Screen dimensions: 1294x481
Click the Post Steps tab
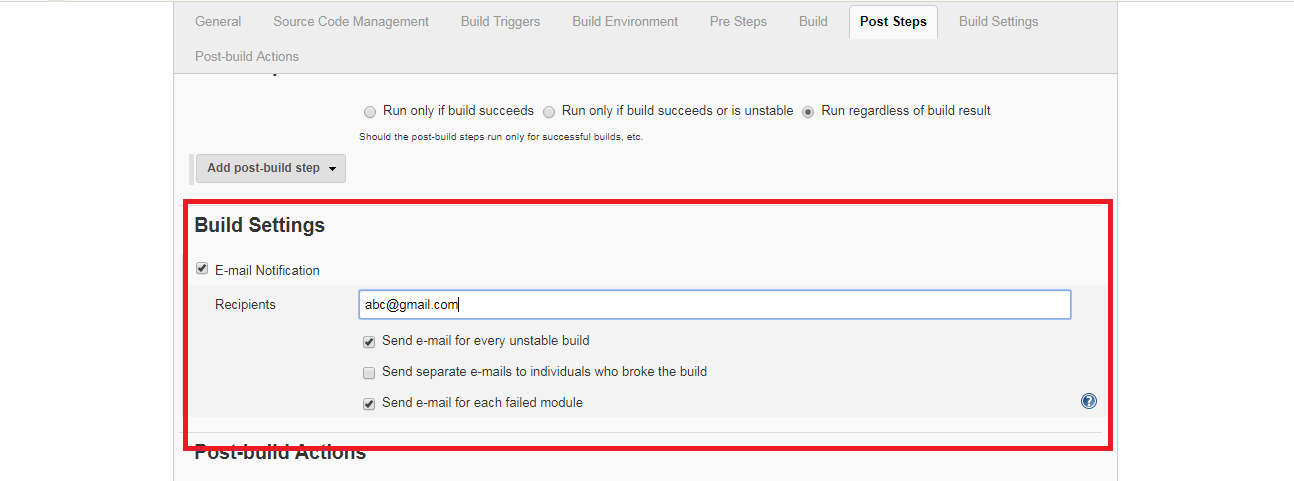pos(893,21)
